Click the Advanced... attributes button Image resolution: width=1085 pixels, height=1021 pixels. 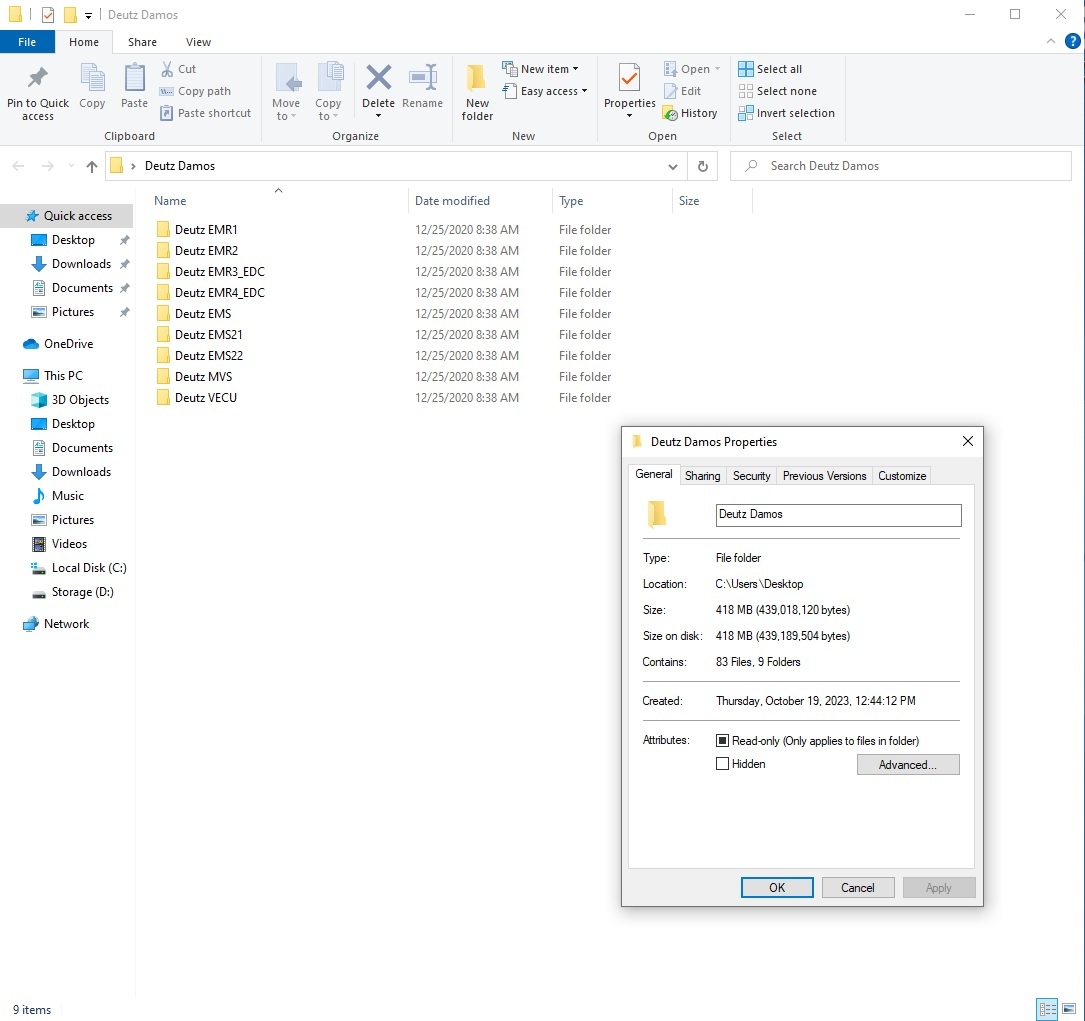point(908,764)
